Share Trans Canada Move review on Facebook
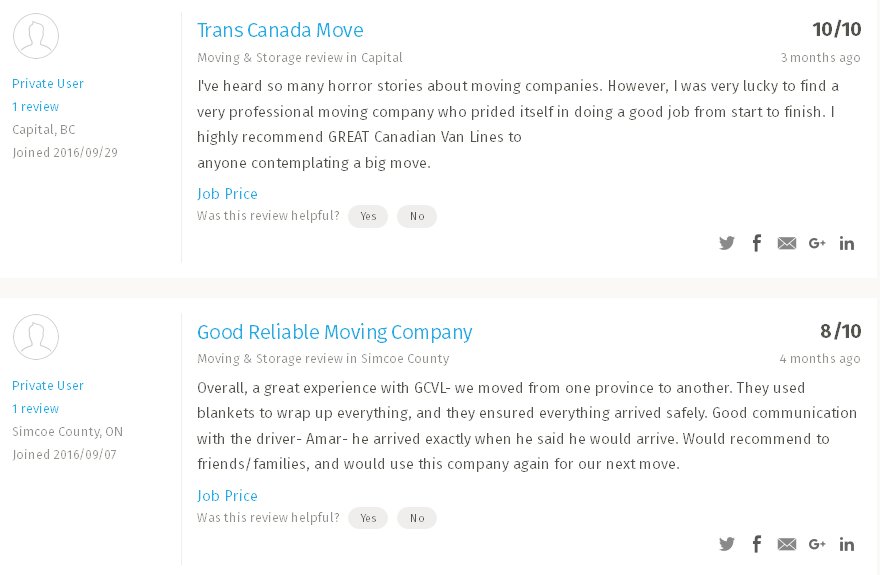The image size is (880, 575). 757,243
